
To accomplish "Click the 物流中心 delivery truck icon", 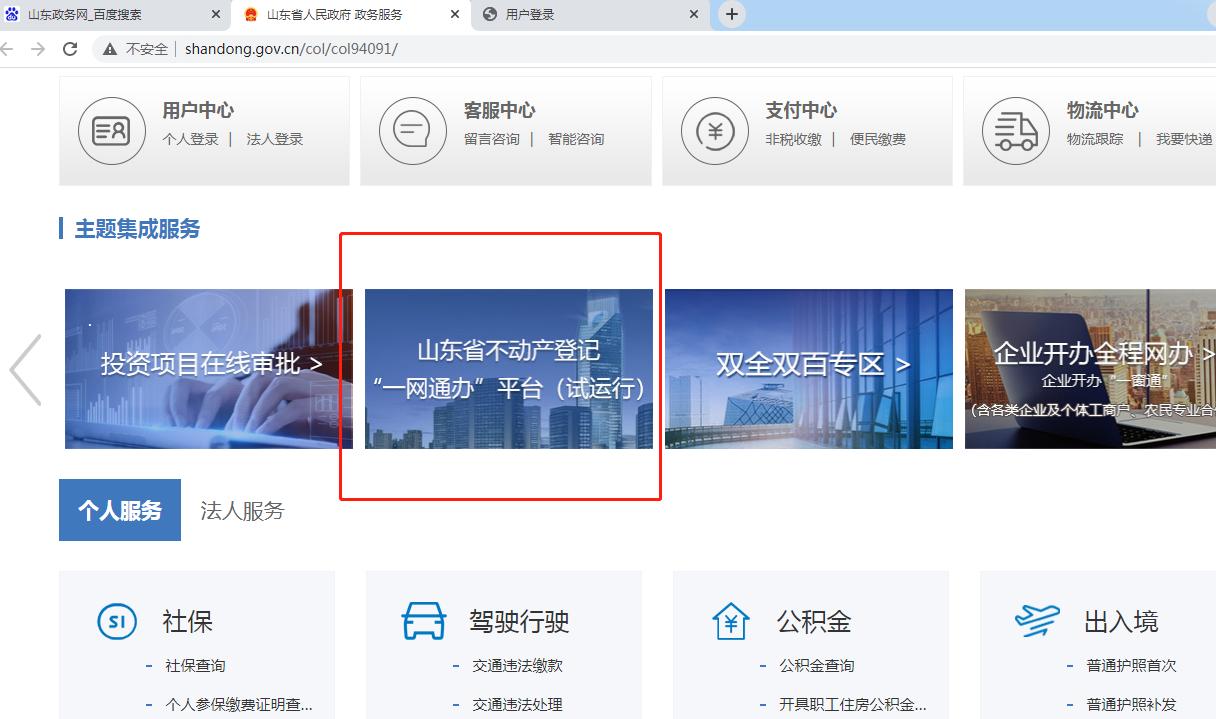I will click(1016, 130).
